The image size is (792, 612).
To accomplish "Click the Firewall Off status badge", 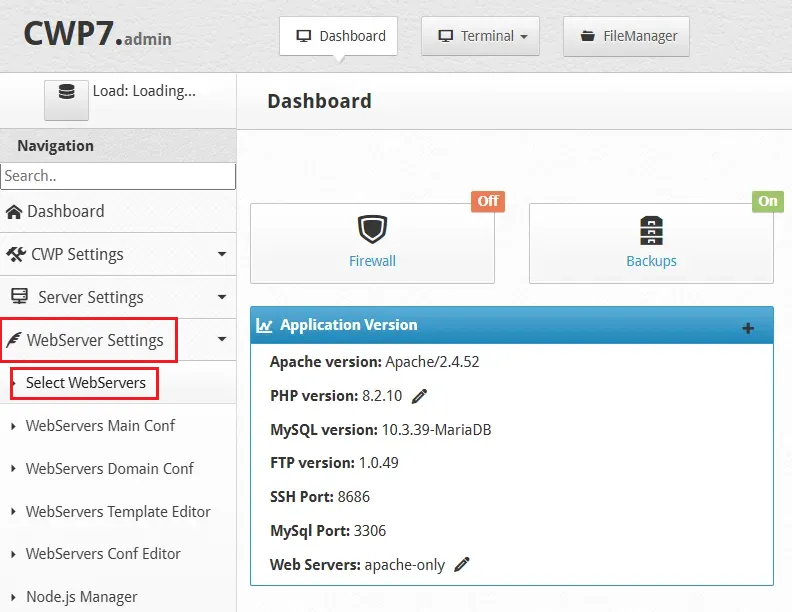I will [x=488, y=201].
